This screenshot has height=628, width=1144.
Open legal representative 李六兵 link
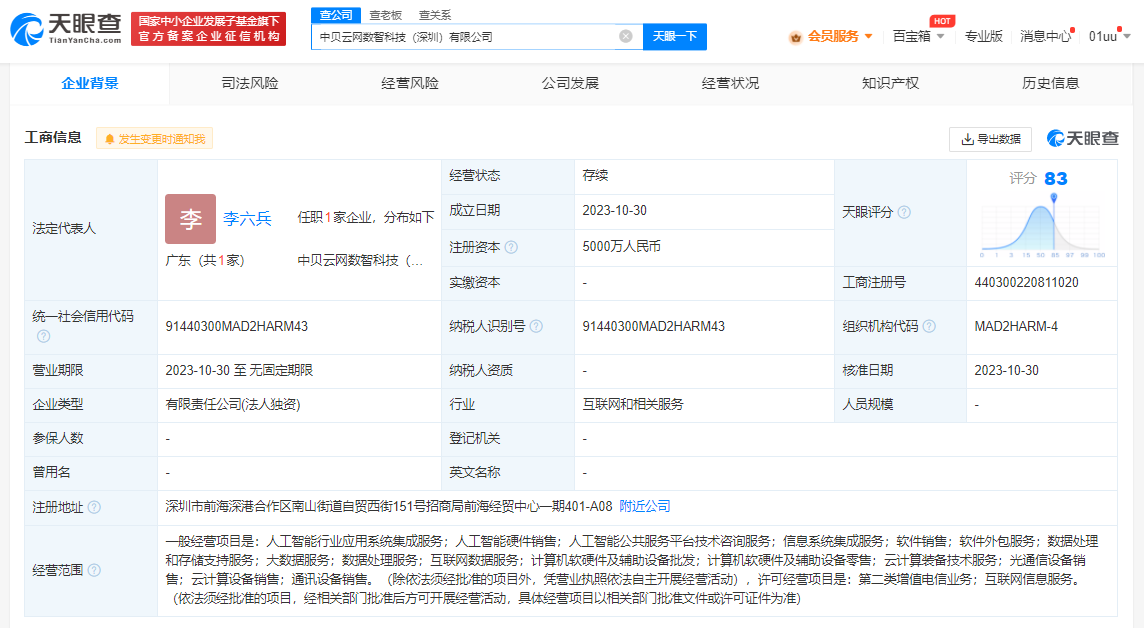click(x=247, y=218)
